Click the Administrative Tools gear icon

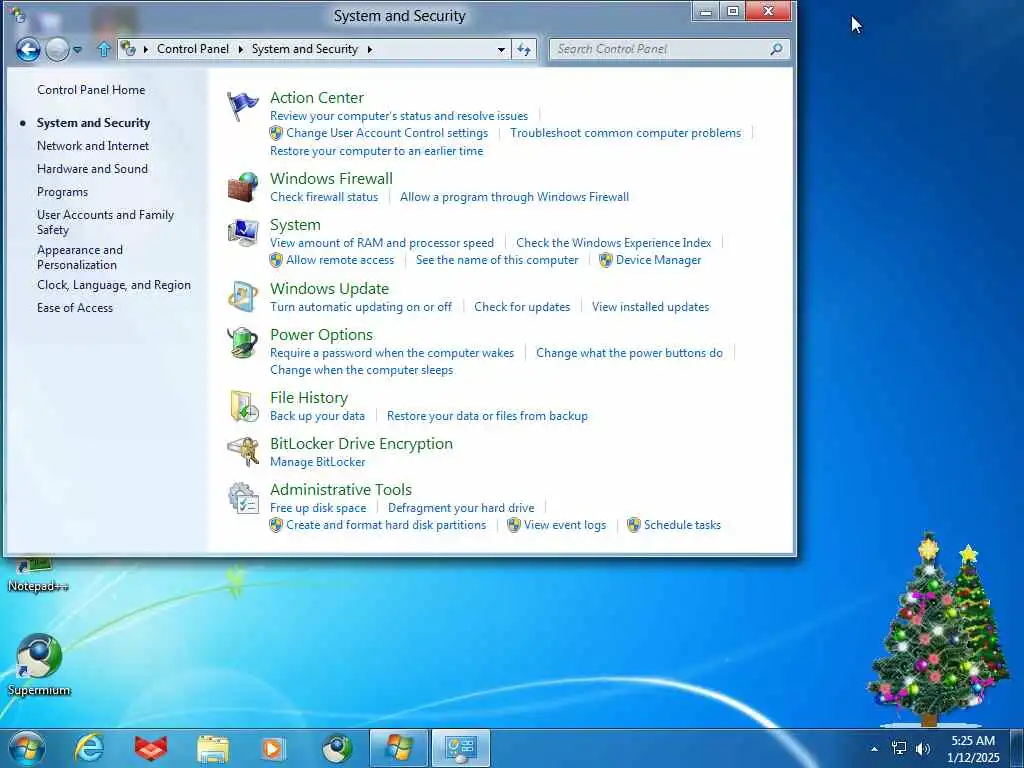click(243, 498)
